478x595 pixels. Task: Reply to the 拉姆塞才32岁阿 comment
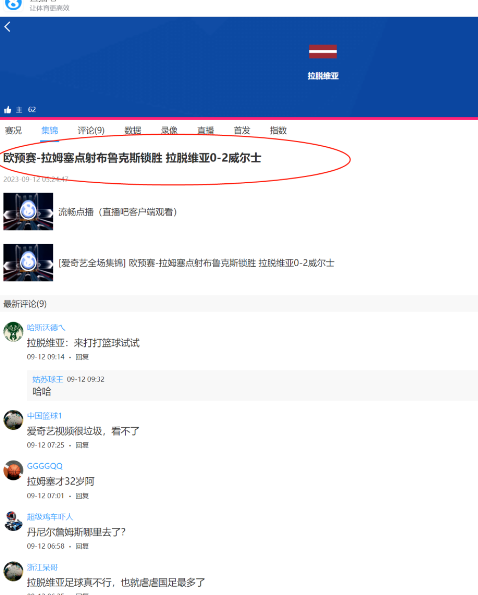[x=82, y=496]
